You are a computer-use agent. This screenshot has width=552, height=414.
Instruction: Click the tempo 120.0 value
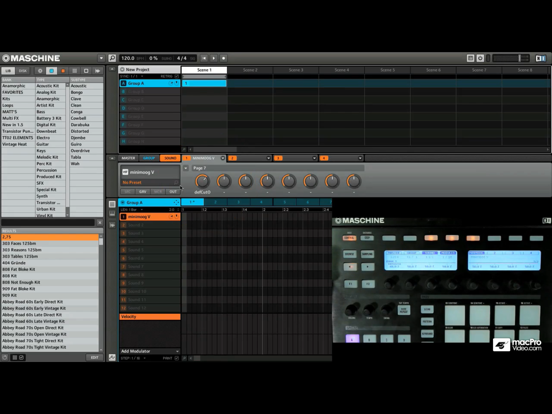(x=128, y=58)
